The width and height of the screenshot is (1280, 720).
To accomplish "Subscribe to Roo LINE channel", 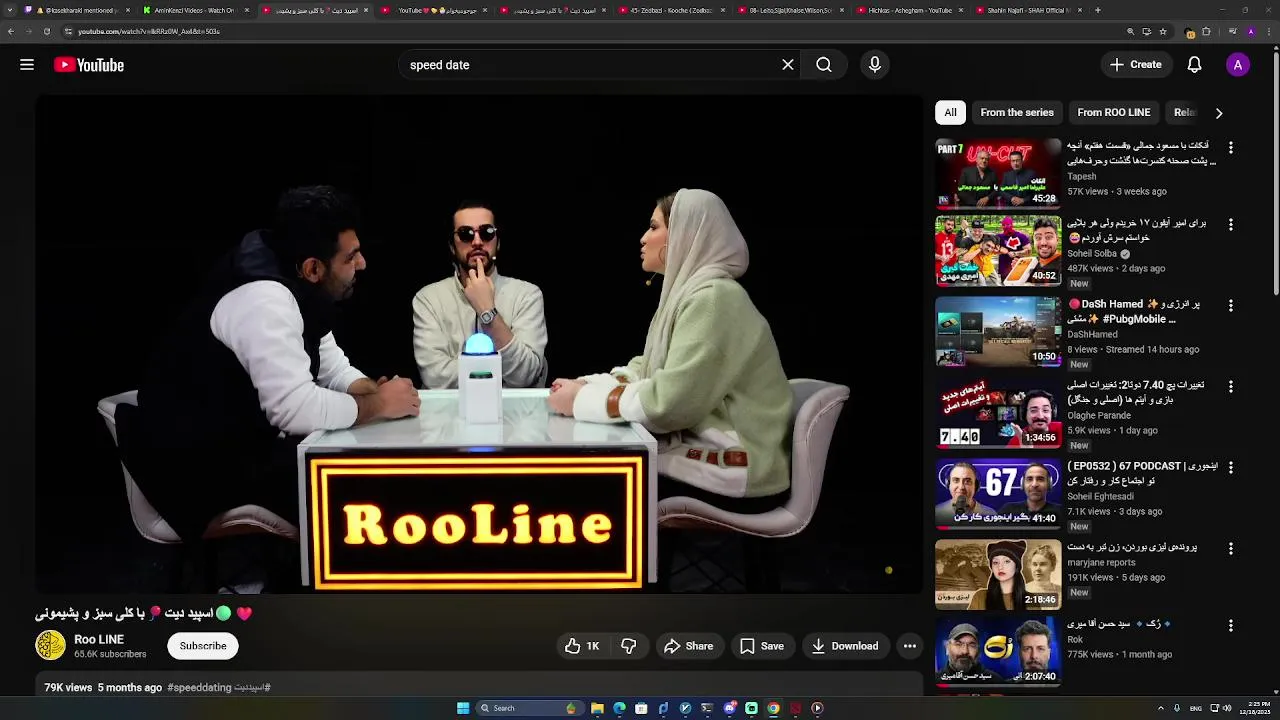I will pyautogui.click(x=203, y=646).
